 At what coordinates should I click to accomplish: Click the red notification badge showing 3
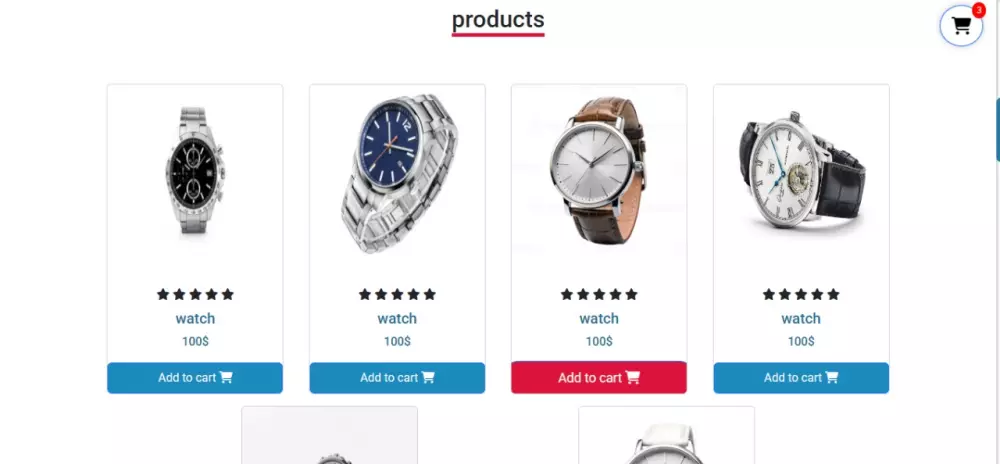(x=978, y=10)
